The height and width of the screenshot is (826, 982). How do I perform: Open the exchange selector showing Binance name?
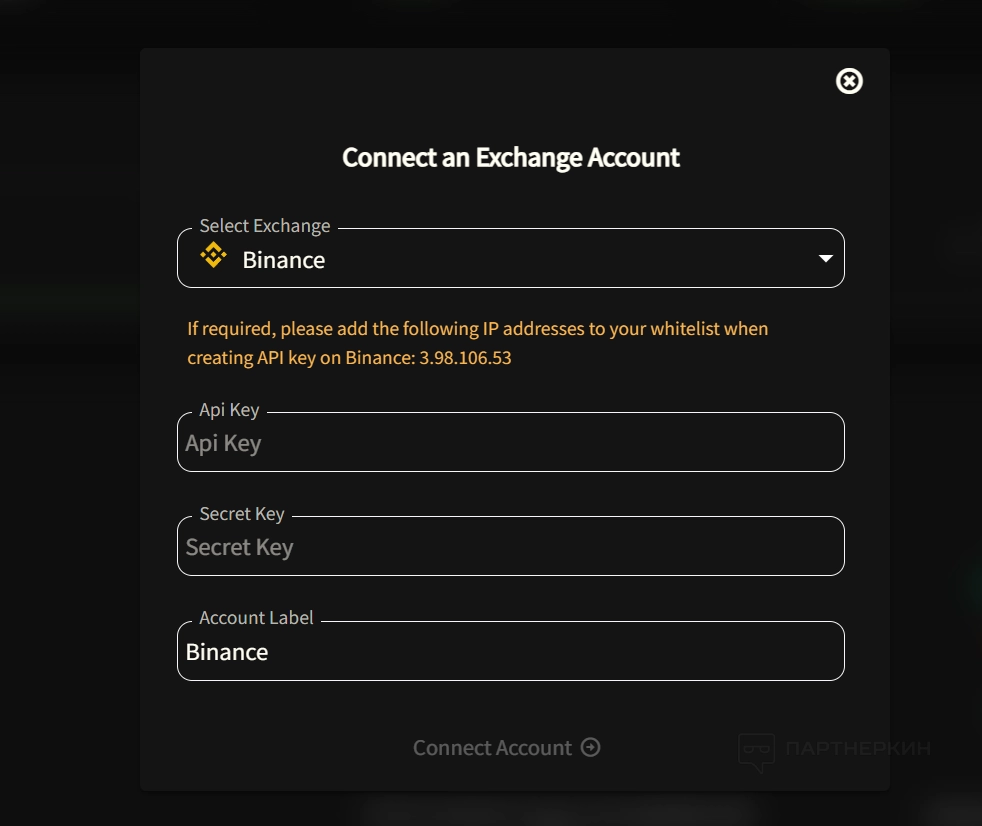click(284, 260)
